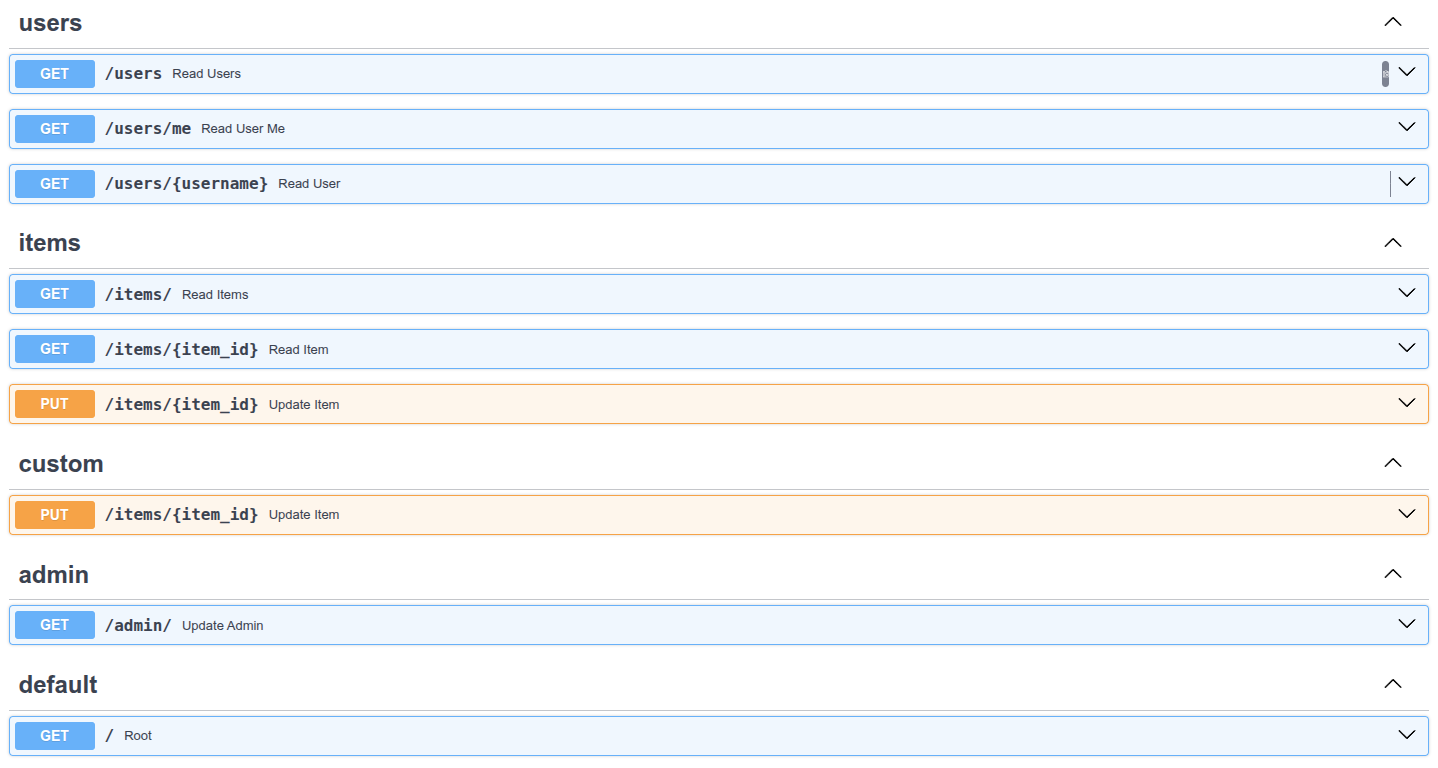Collapse the default section using its chevron
This screenshot has height=768, width=1438.
(x=1392, y=684)
